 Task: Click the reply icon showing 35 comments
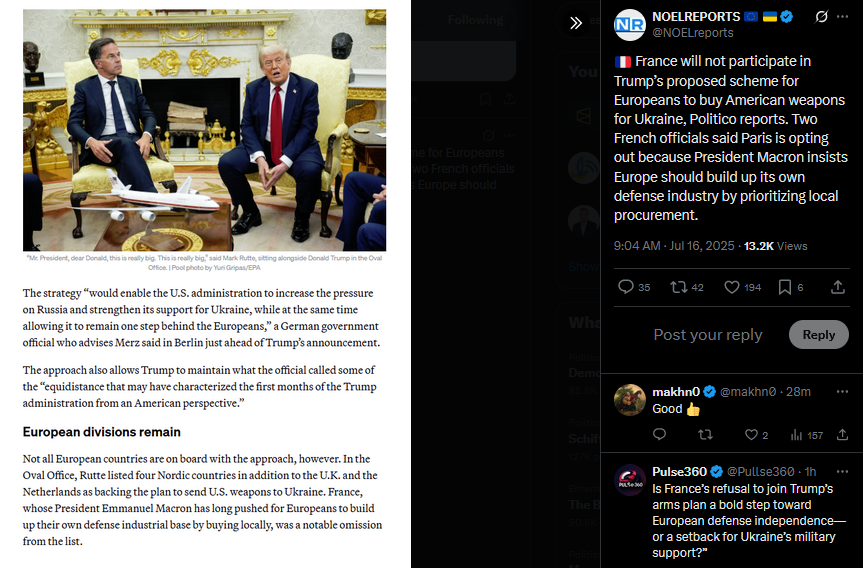coord(633,287)
